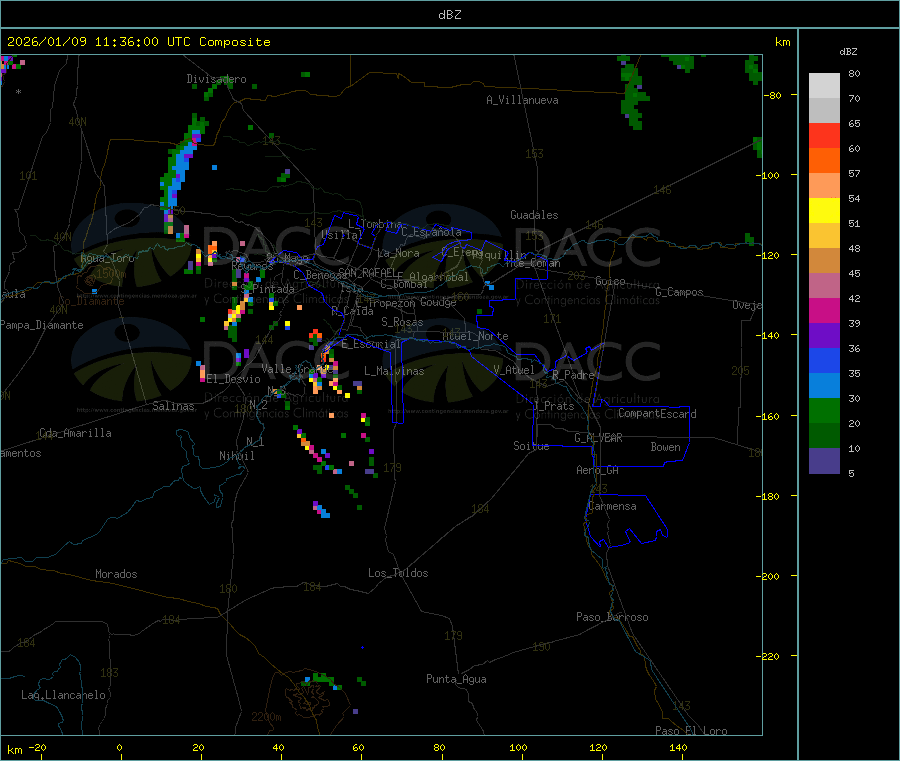900x761 pixels.
Task: Click the 100 km horizontal axis tick
Action: click(518, 747)
